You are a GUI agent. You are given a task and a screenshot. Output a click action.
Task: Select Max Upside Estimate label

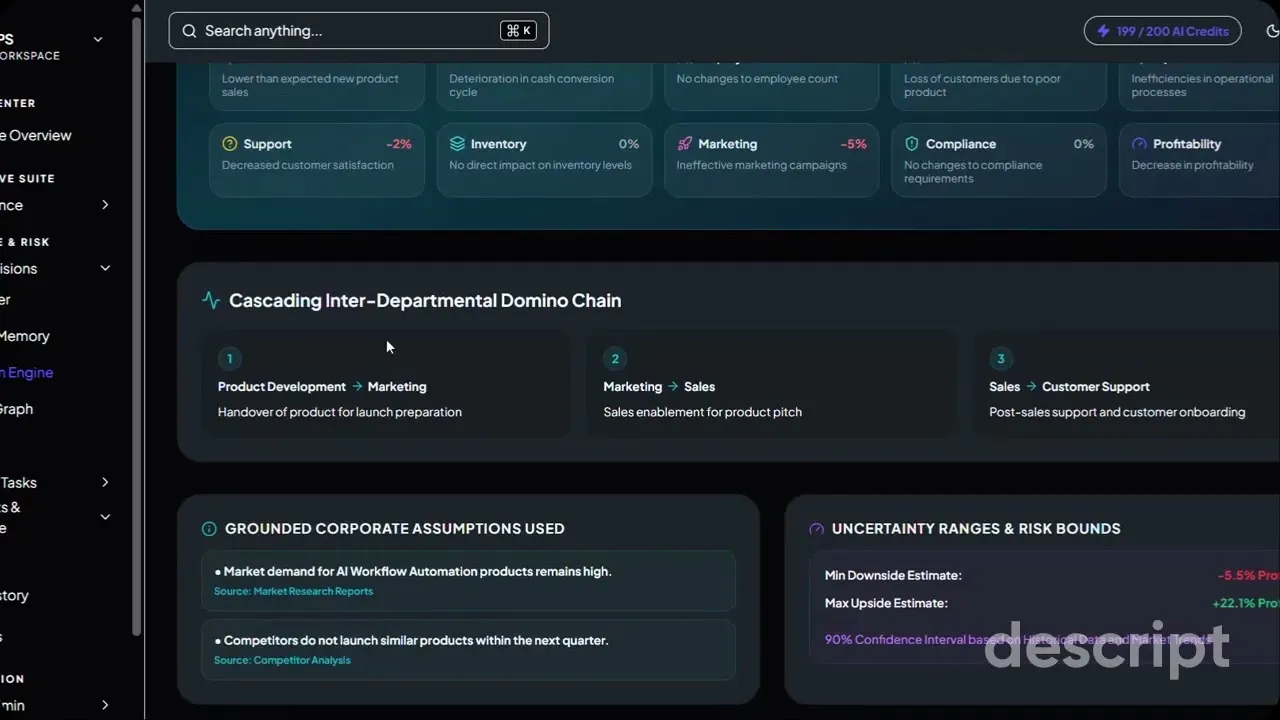click(886, 603)
